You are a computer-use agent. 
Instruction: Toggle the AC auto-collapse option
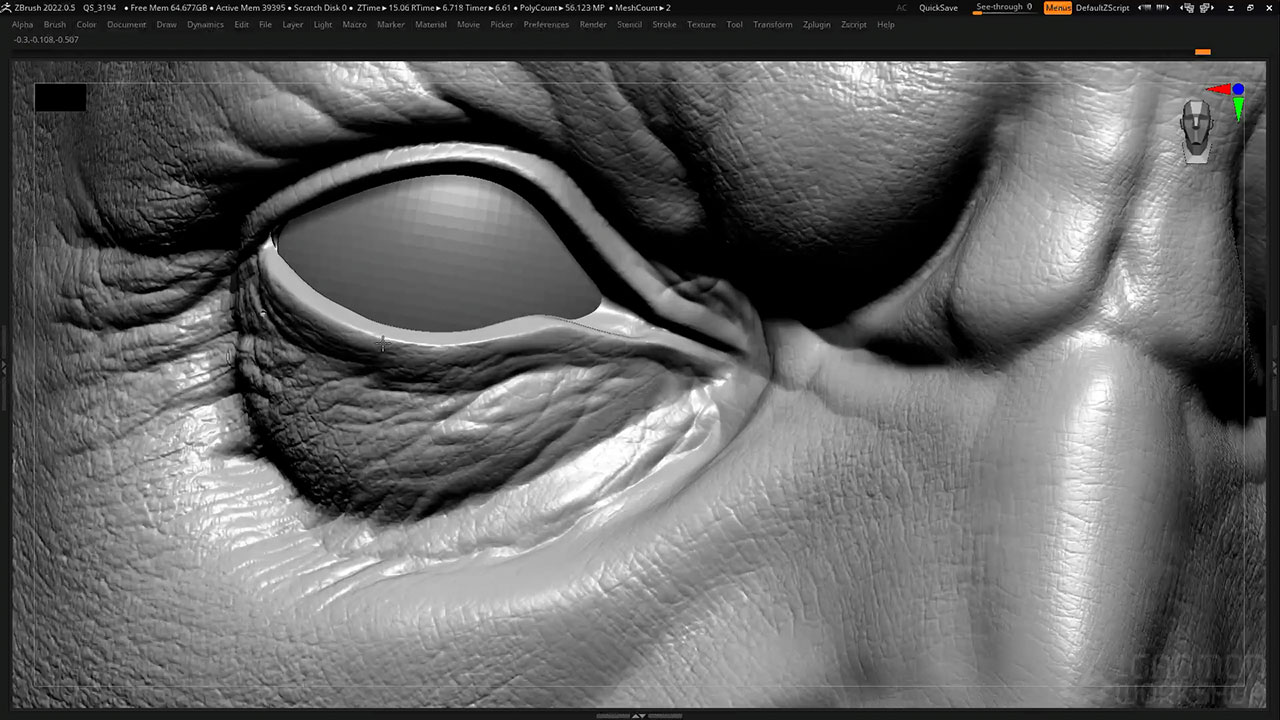click(x=902, y=8)
